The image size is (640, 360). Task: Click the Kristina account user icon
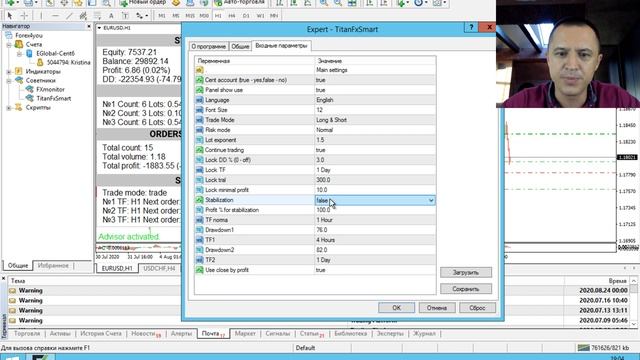40,62
